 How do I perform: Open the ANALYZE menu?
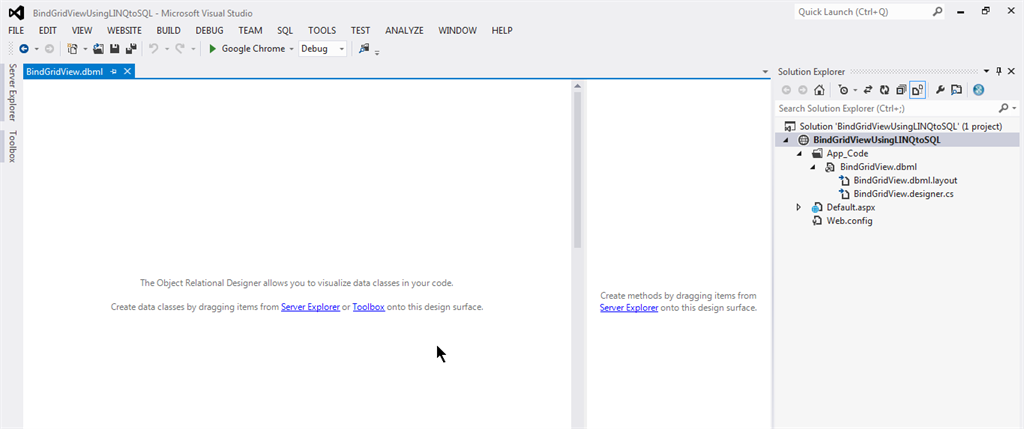point(404,30)
